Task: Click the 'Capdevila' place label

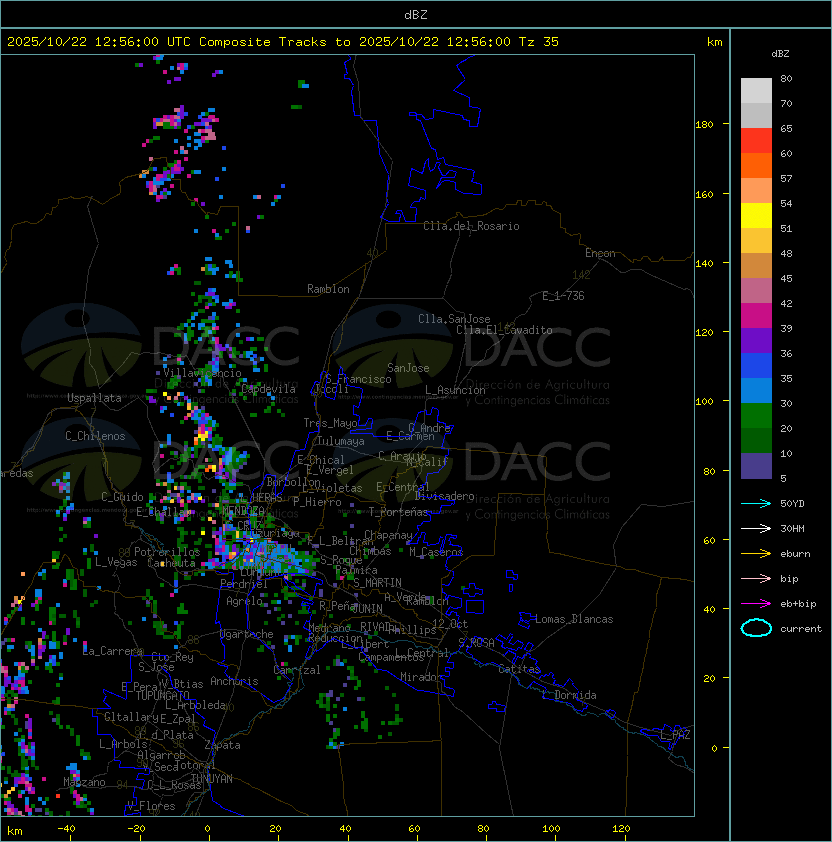Action: pyautogui.click(x=268, y=389)
